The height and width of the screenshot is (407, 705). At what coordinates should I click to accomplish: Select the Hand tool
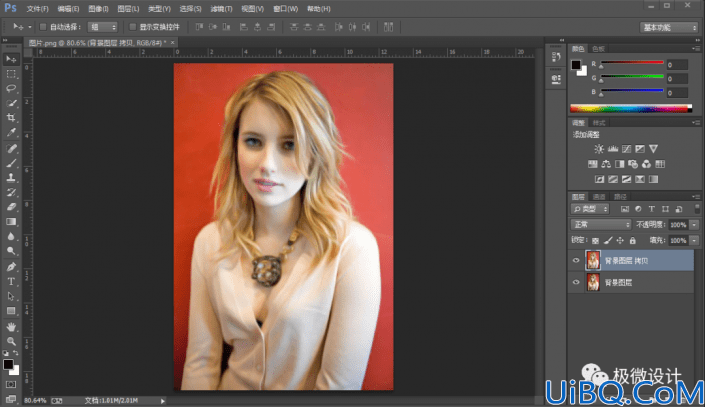[11, 326]
